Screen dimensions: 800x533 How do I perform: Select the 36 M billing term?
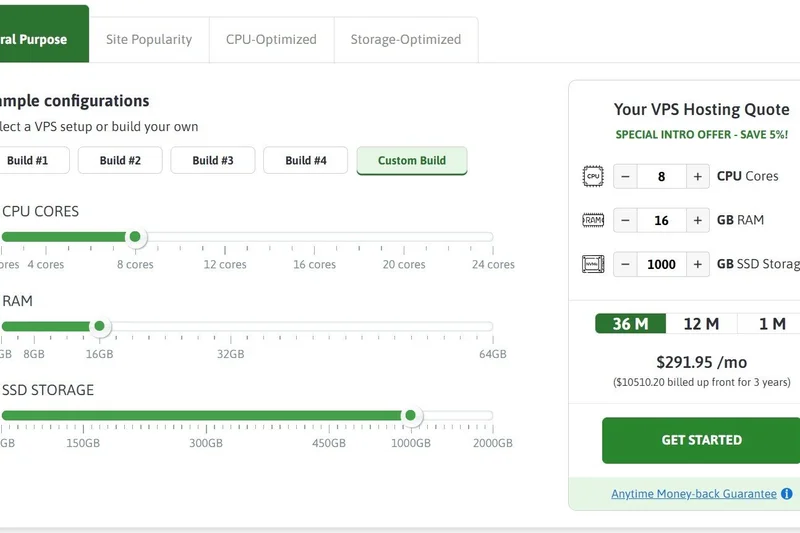(x=631, y=324)
